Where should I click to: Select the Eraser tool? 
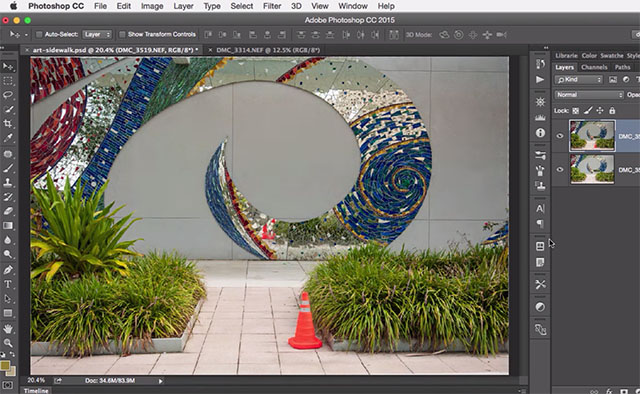click(x=8, y=211)
